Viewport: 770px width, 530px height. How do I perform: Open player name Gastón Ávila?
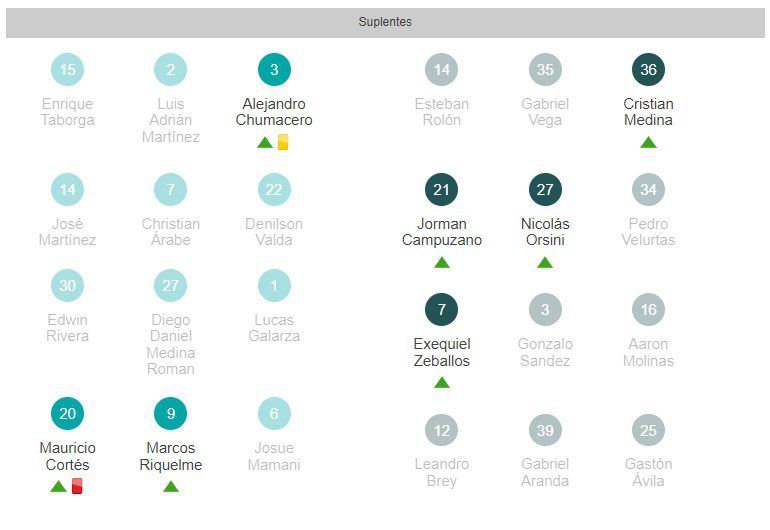coord(648,472)
